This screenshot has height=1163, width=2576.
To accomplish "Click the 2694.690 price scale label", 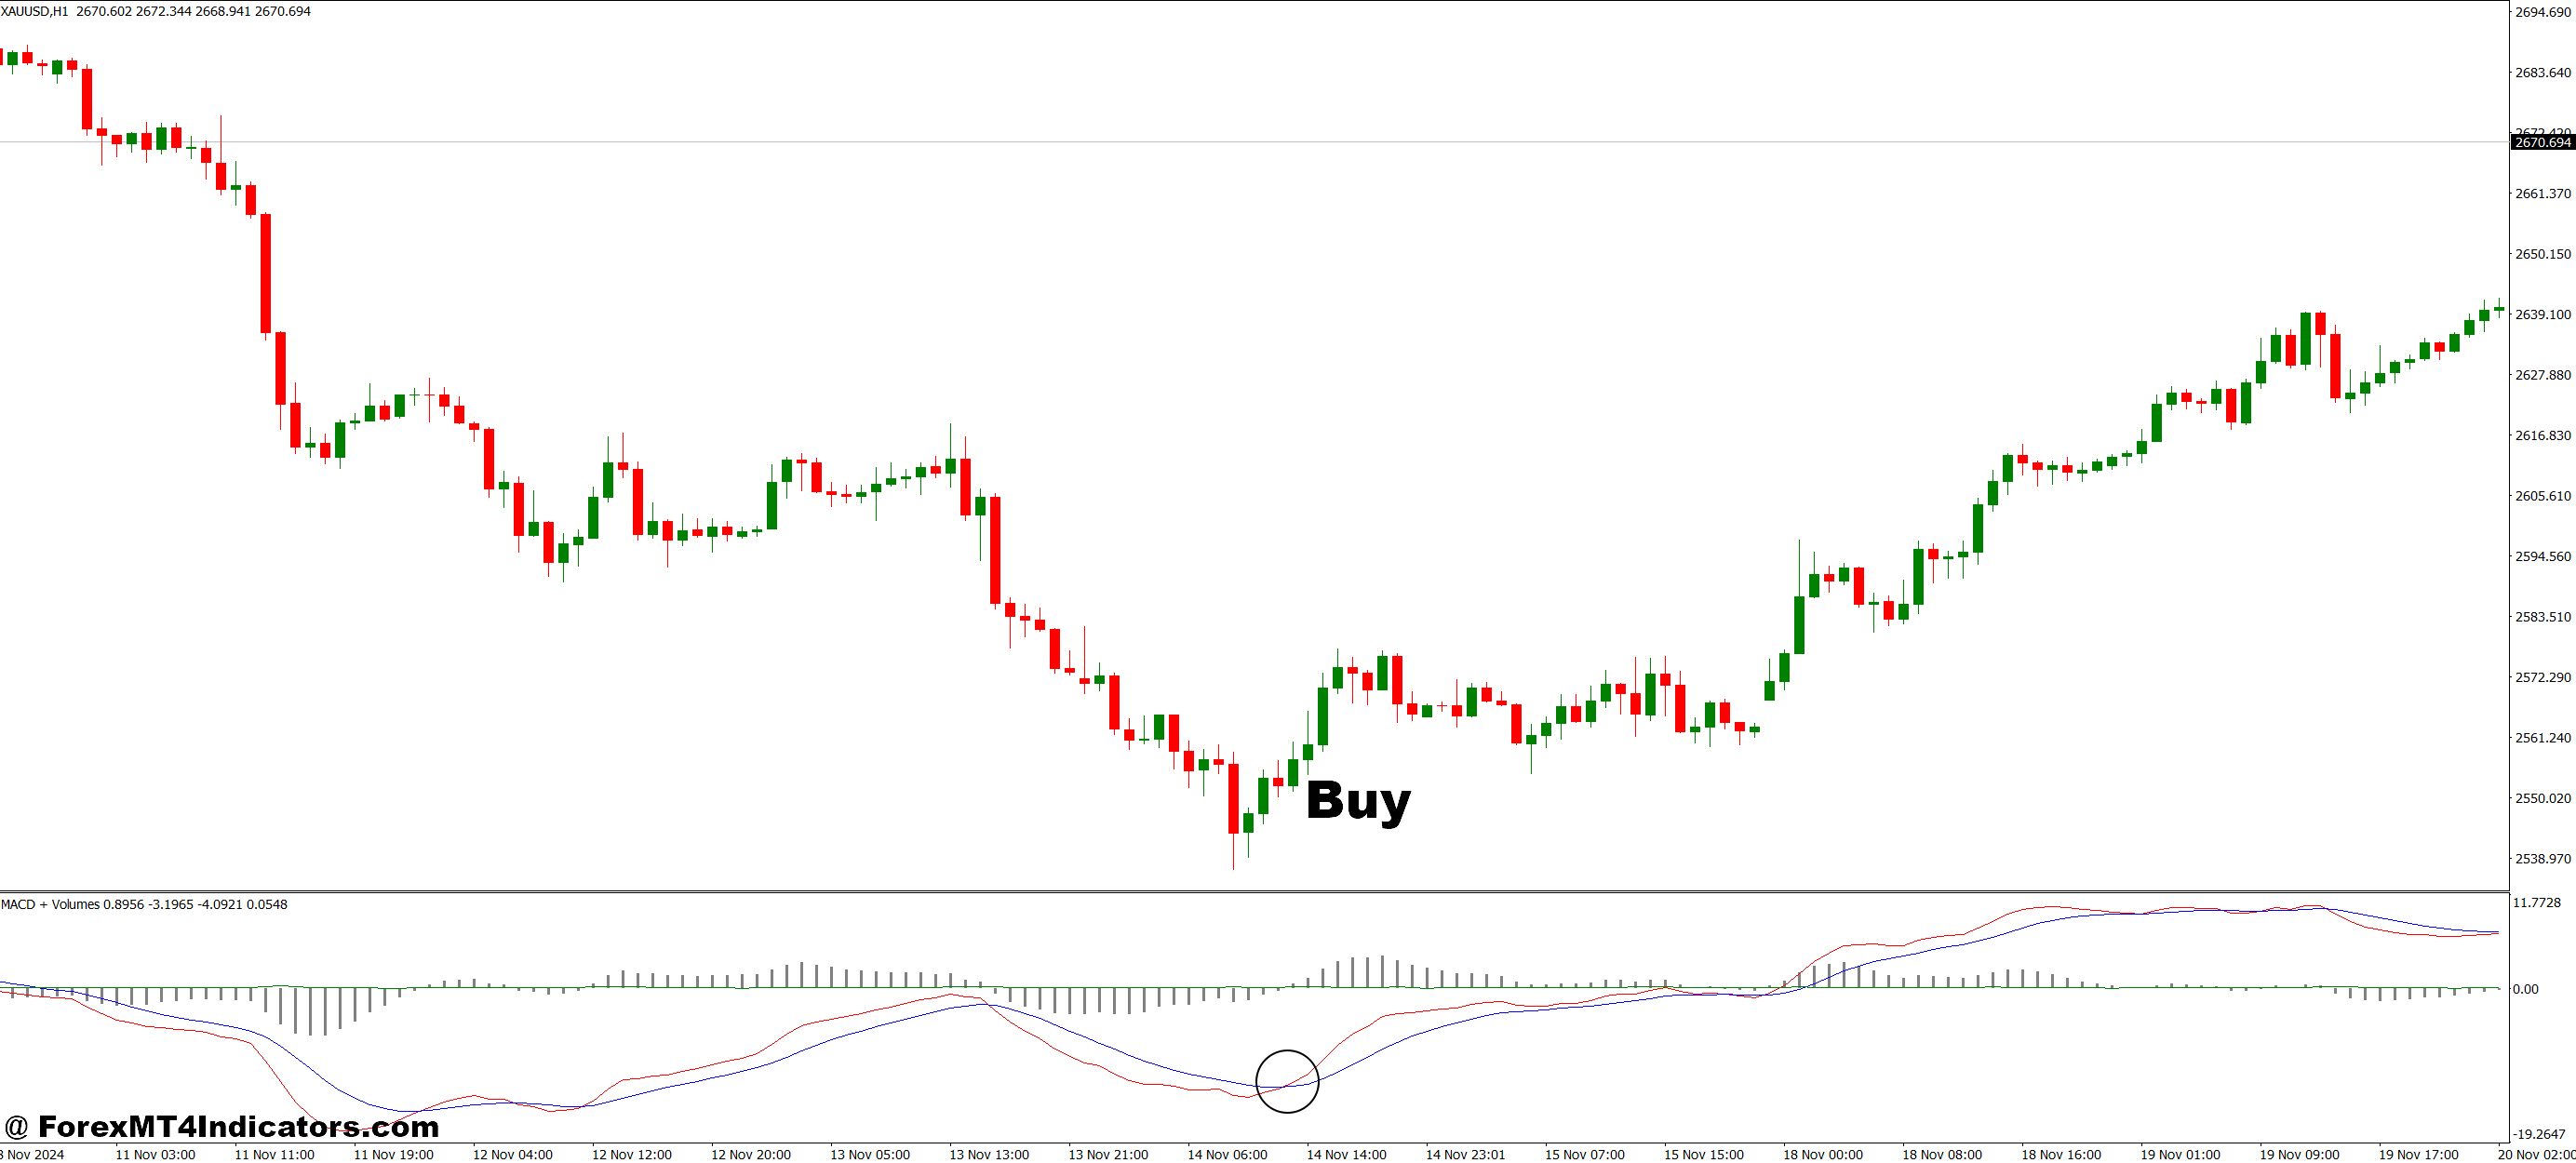I will tap(2540, 11).
